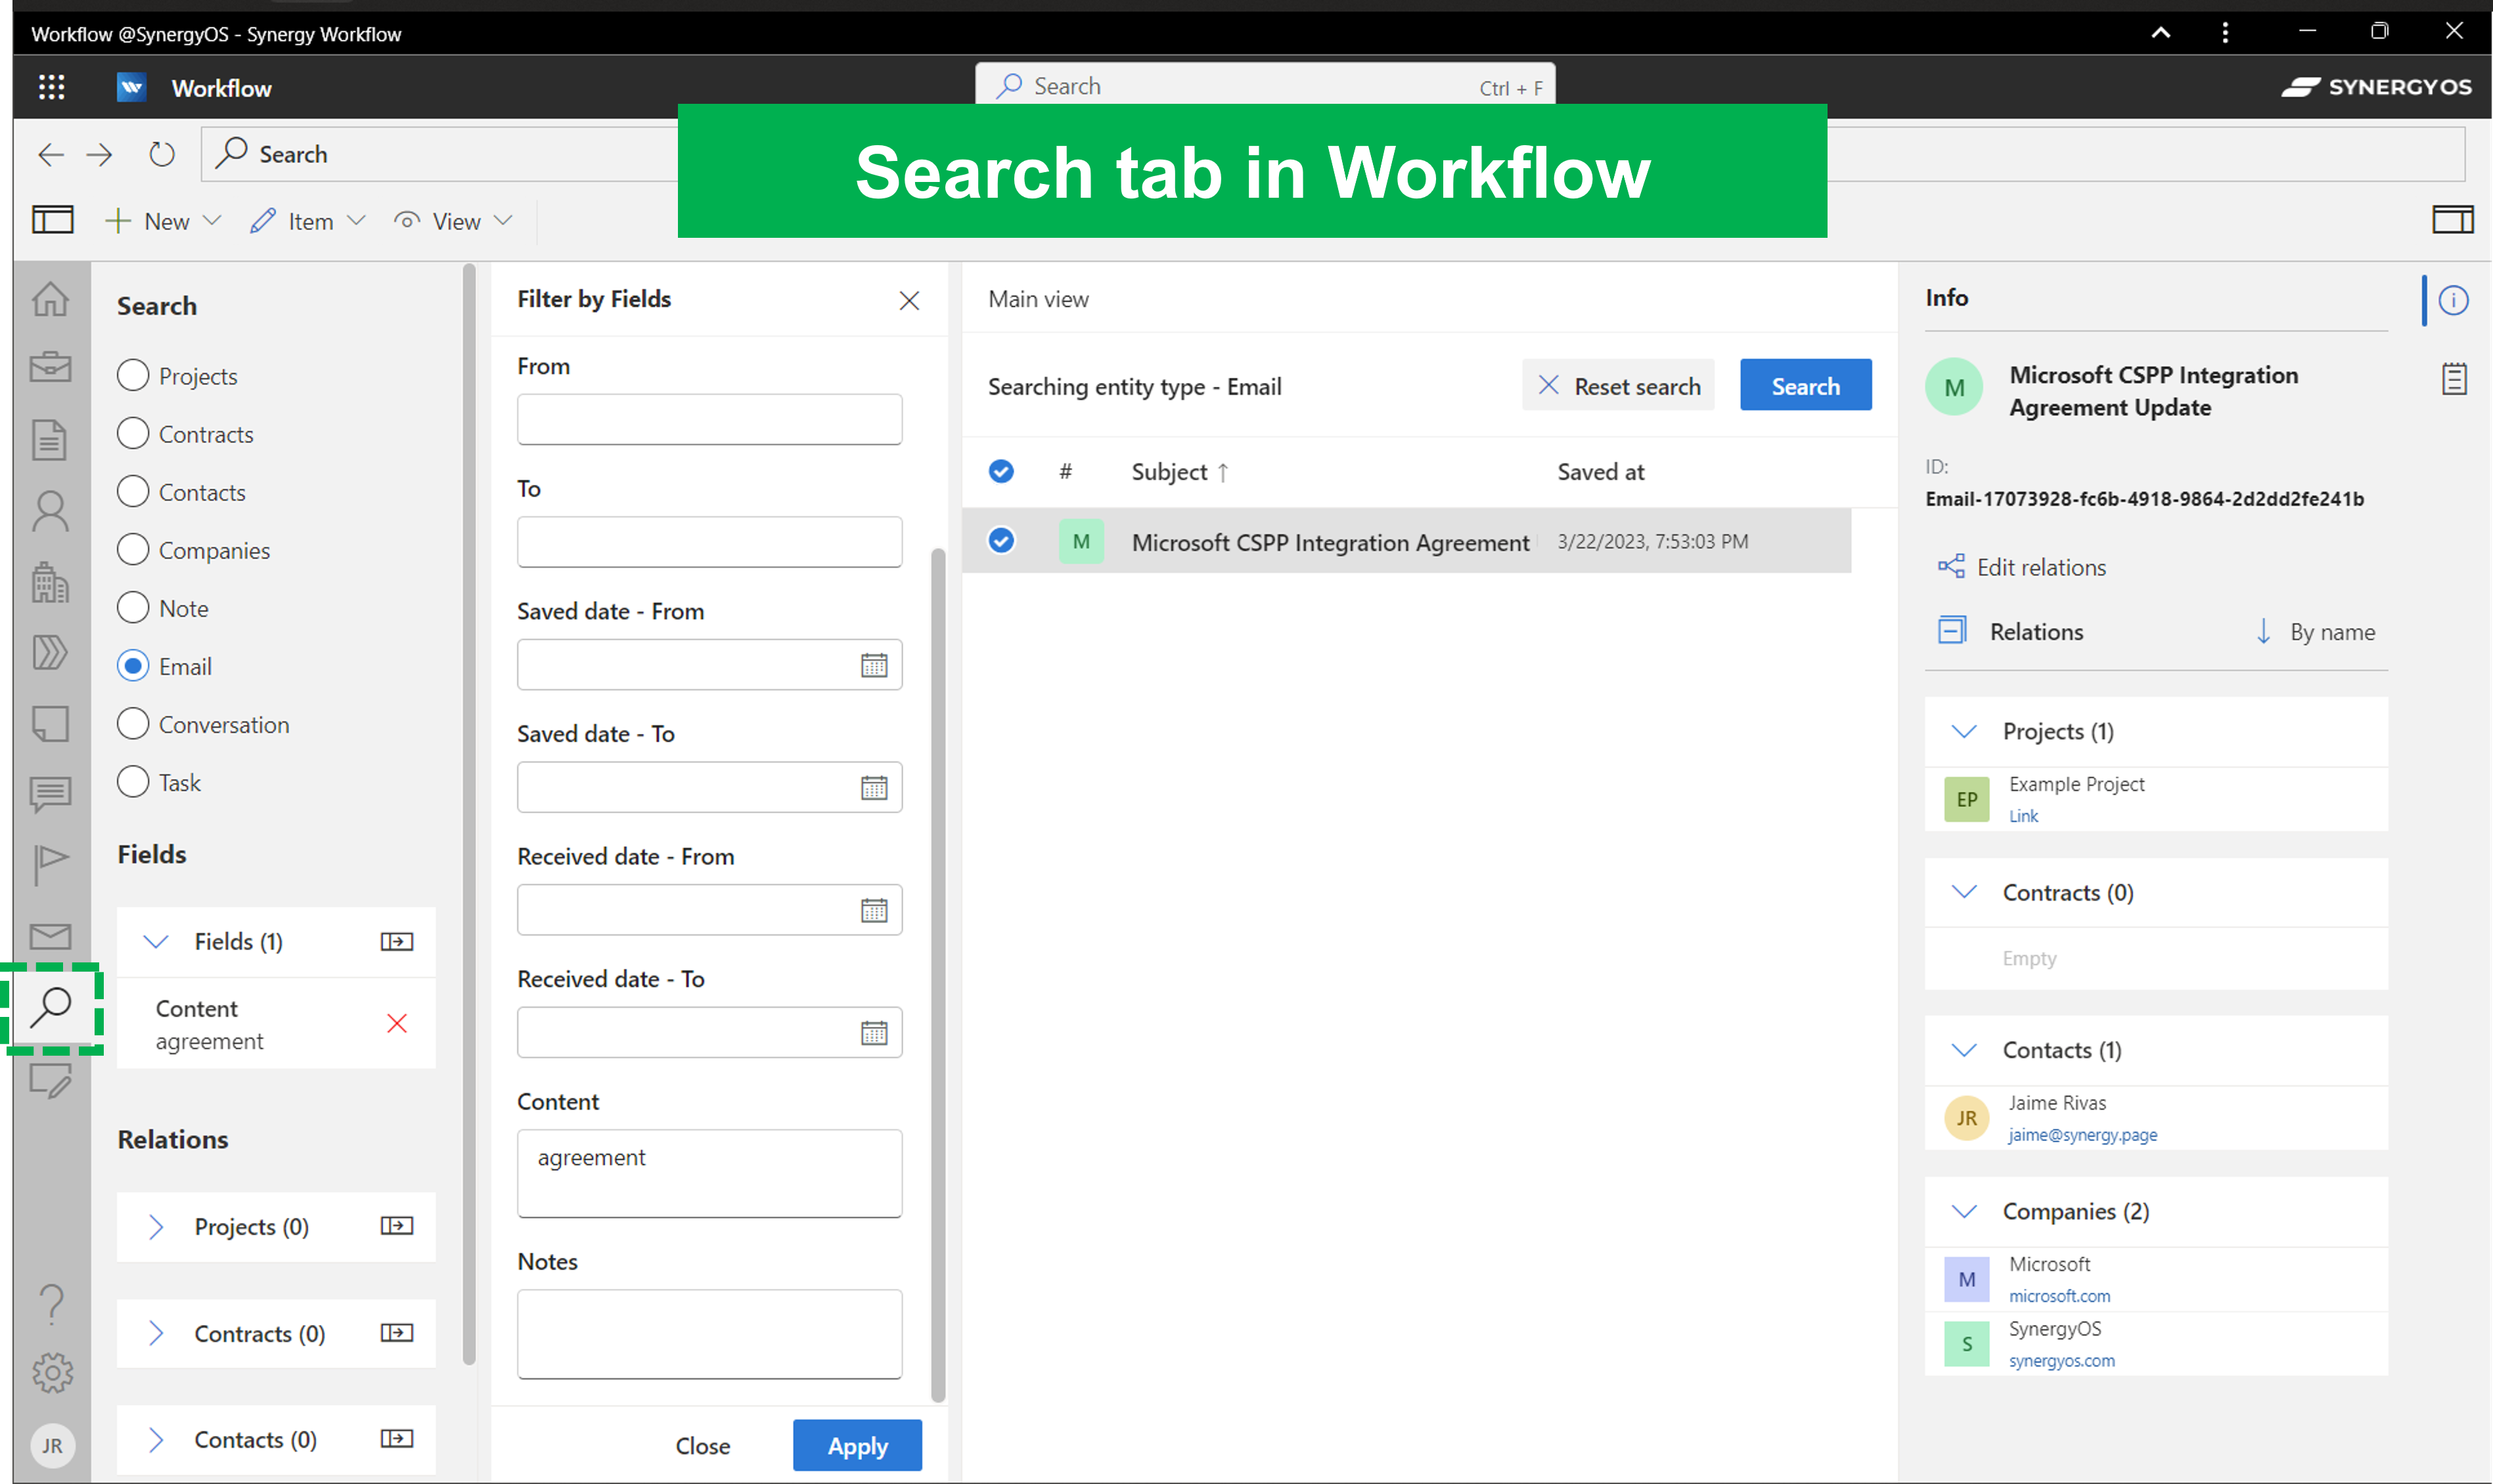Open Received date - To calendar picker
This screenshot has width=2493, height=1484.
tap(874, 1033)
